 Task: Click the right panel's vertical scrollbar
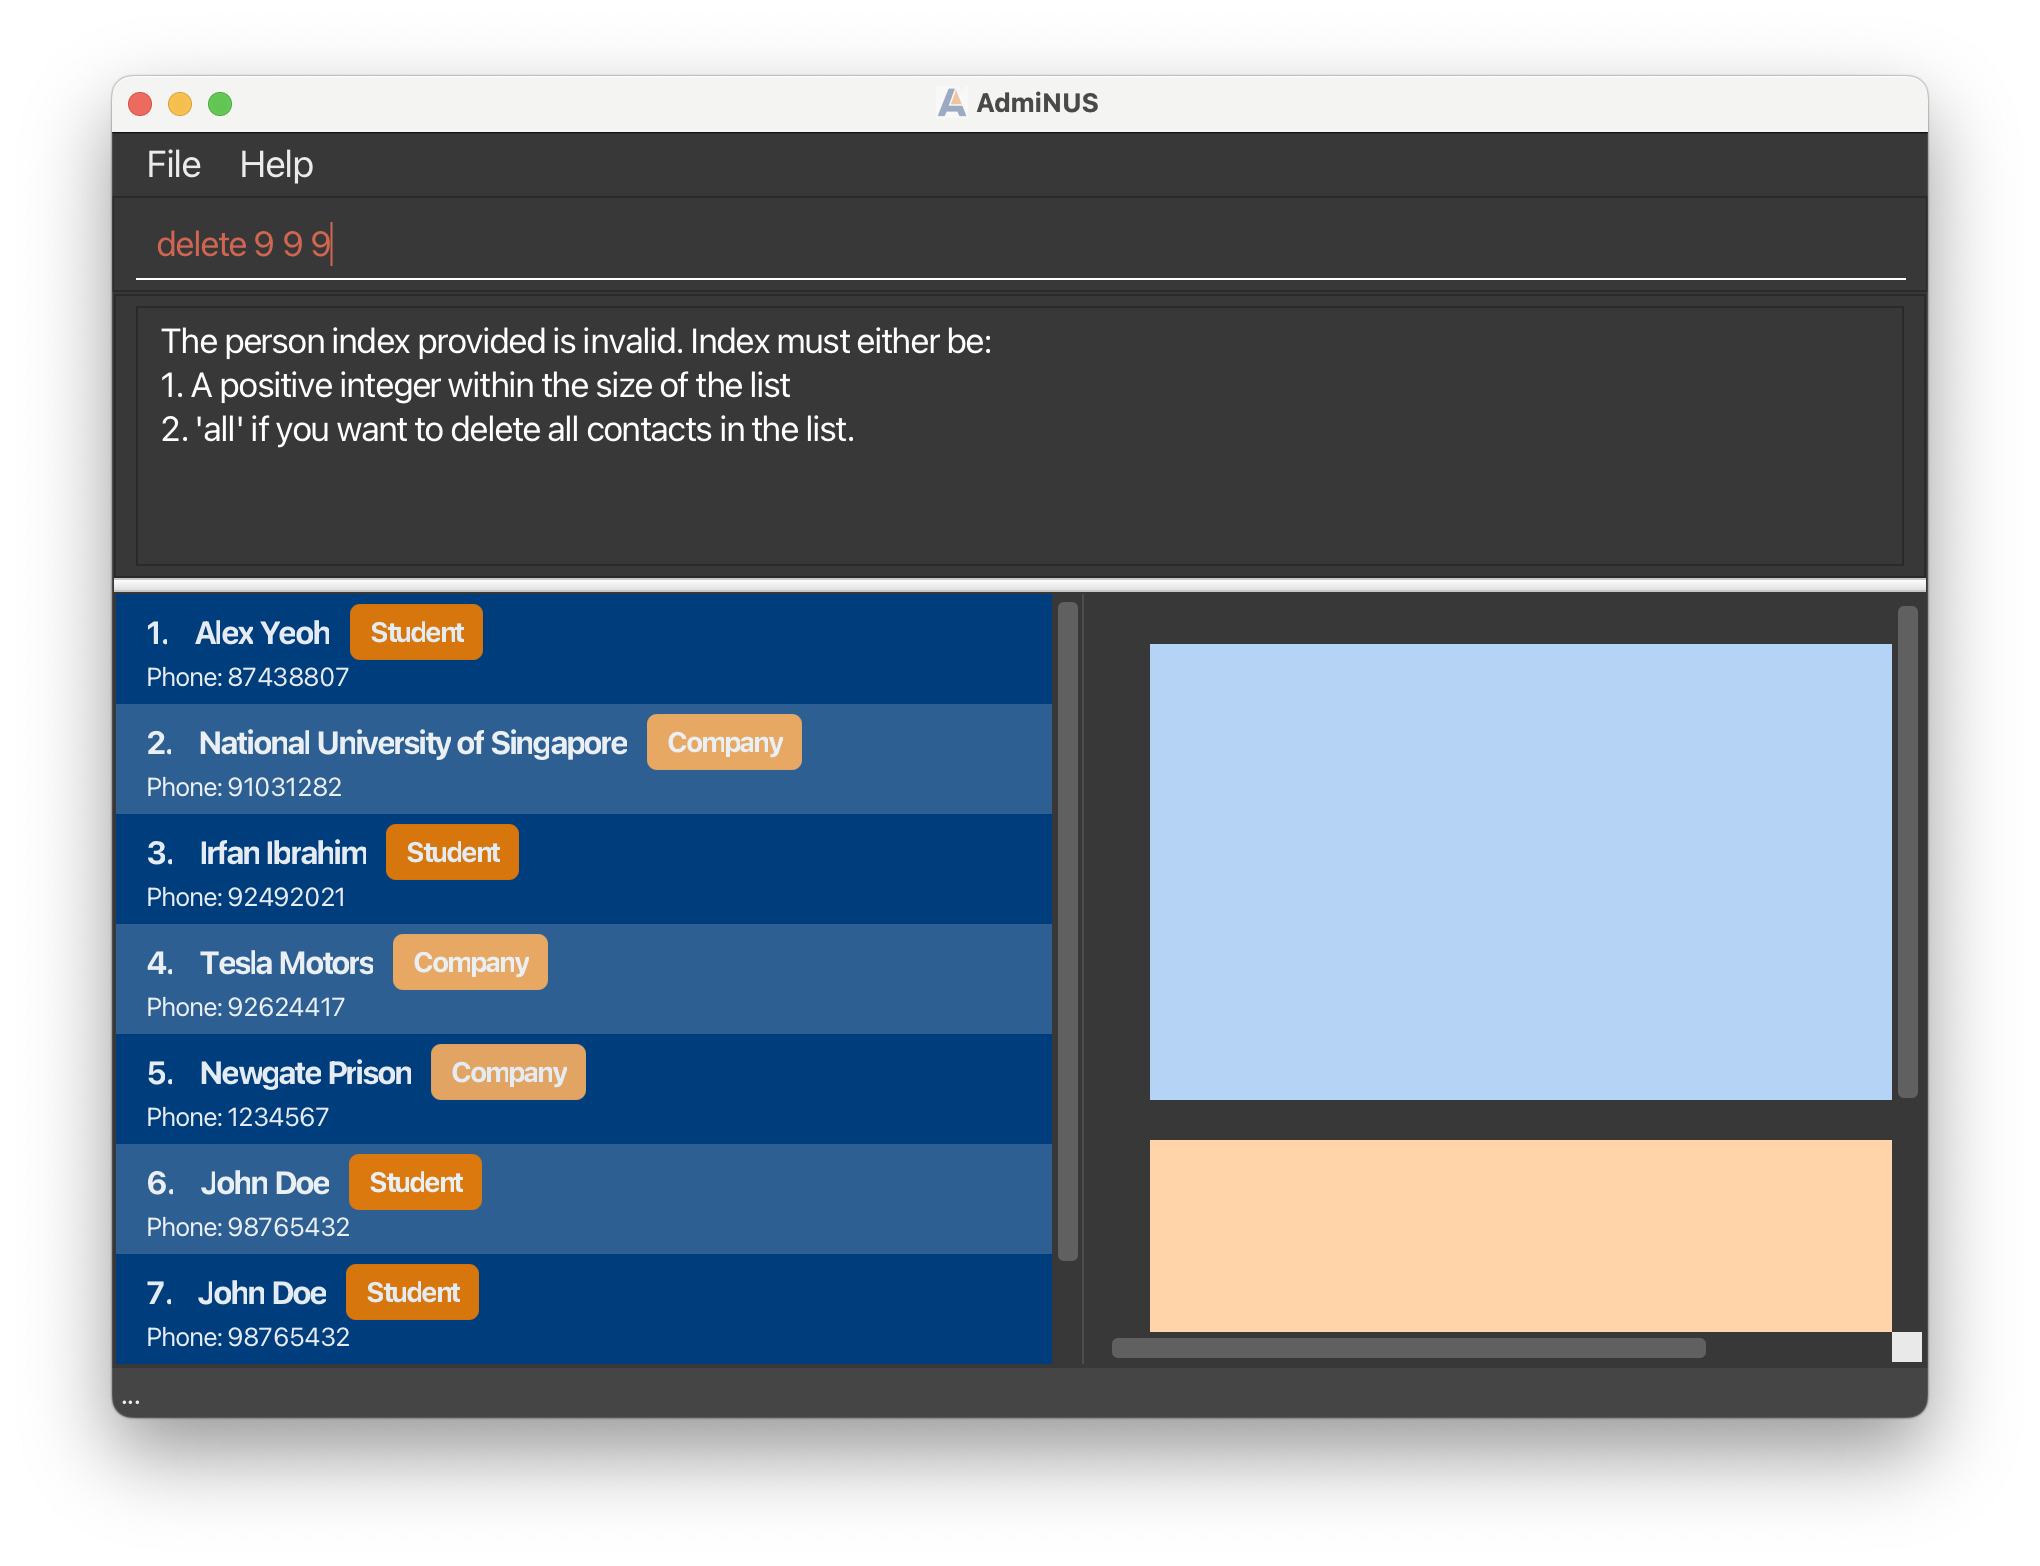[1907, 850]
